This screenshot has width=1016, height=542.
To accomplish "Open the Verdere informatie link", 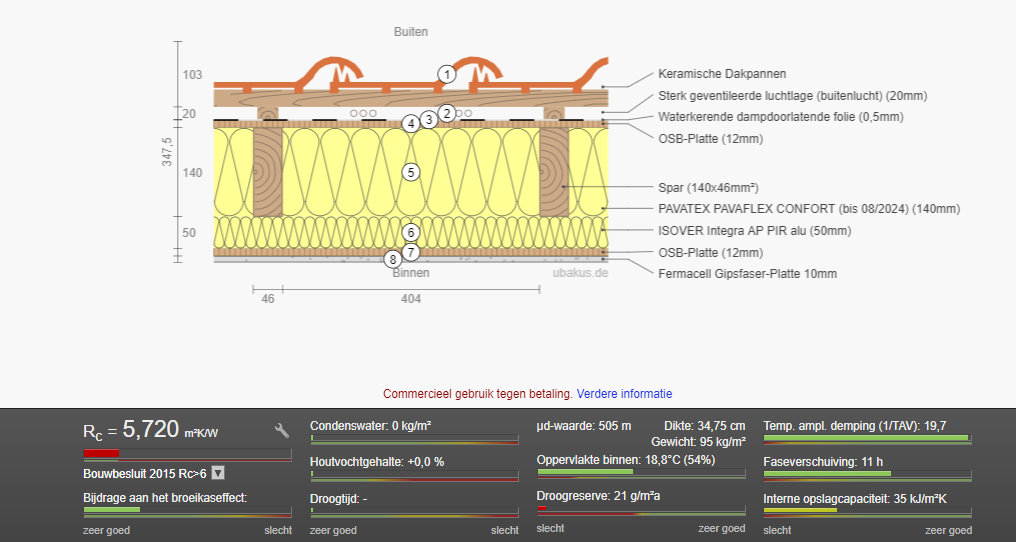I will (x=625, y=394).
